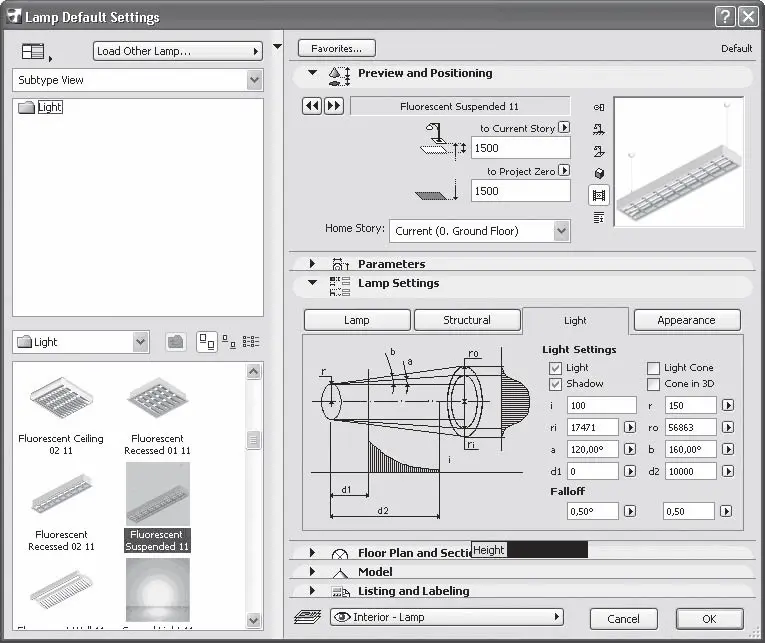Click the library scrollbar up arrow
The width and height of the screenshot is (765, 643).
pos(253,372)
